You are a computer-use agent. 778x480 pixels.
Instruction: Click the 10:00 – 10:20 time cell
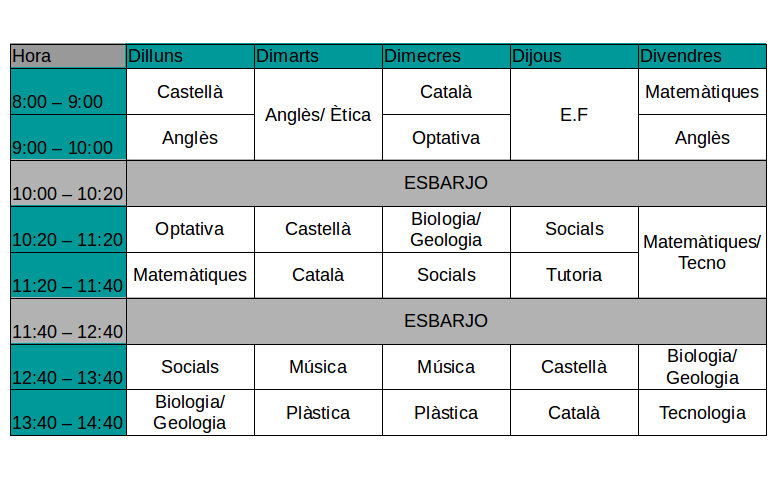click(x=68, y=184)
